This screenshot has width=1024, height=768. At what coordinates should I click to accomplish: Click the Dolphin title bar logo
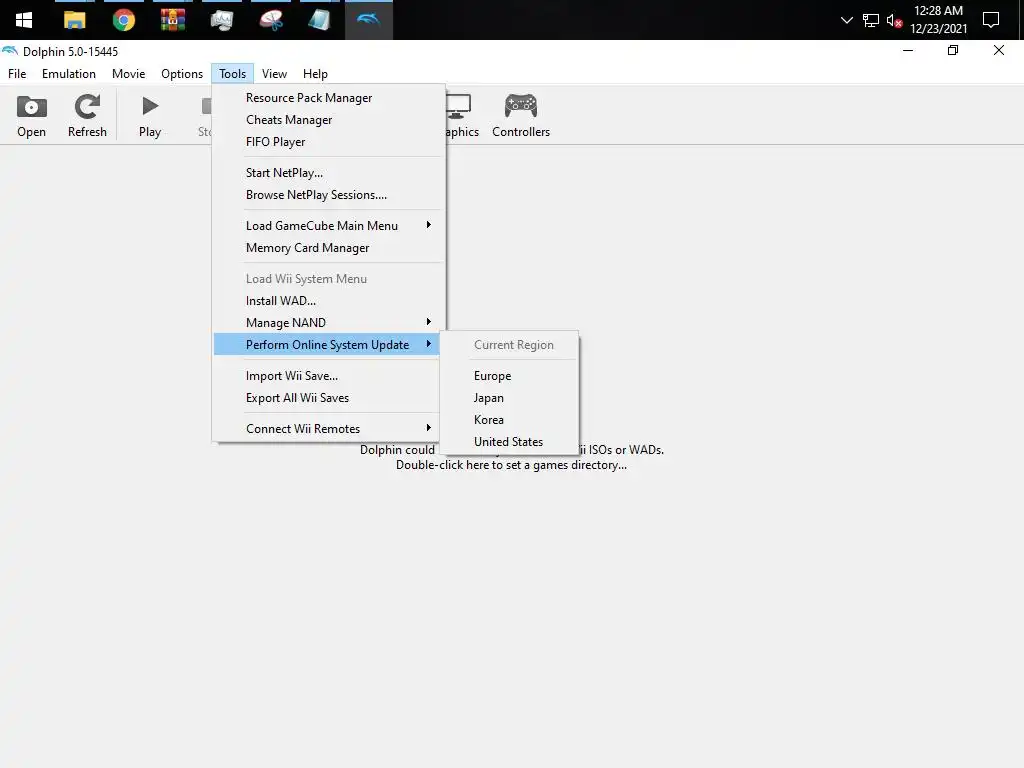[x=10, y=51]
